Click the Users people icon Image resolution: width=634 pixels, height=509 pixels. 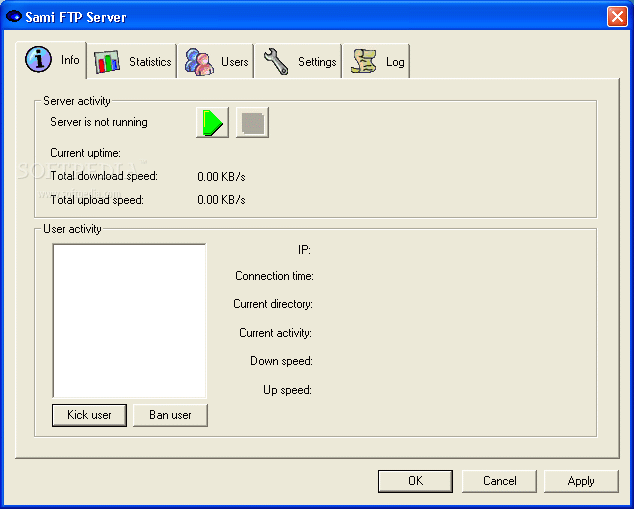coord(199,62)
